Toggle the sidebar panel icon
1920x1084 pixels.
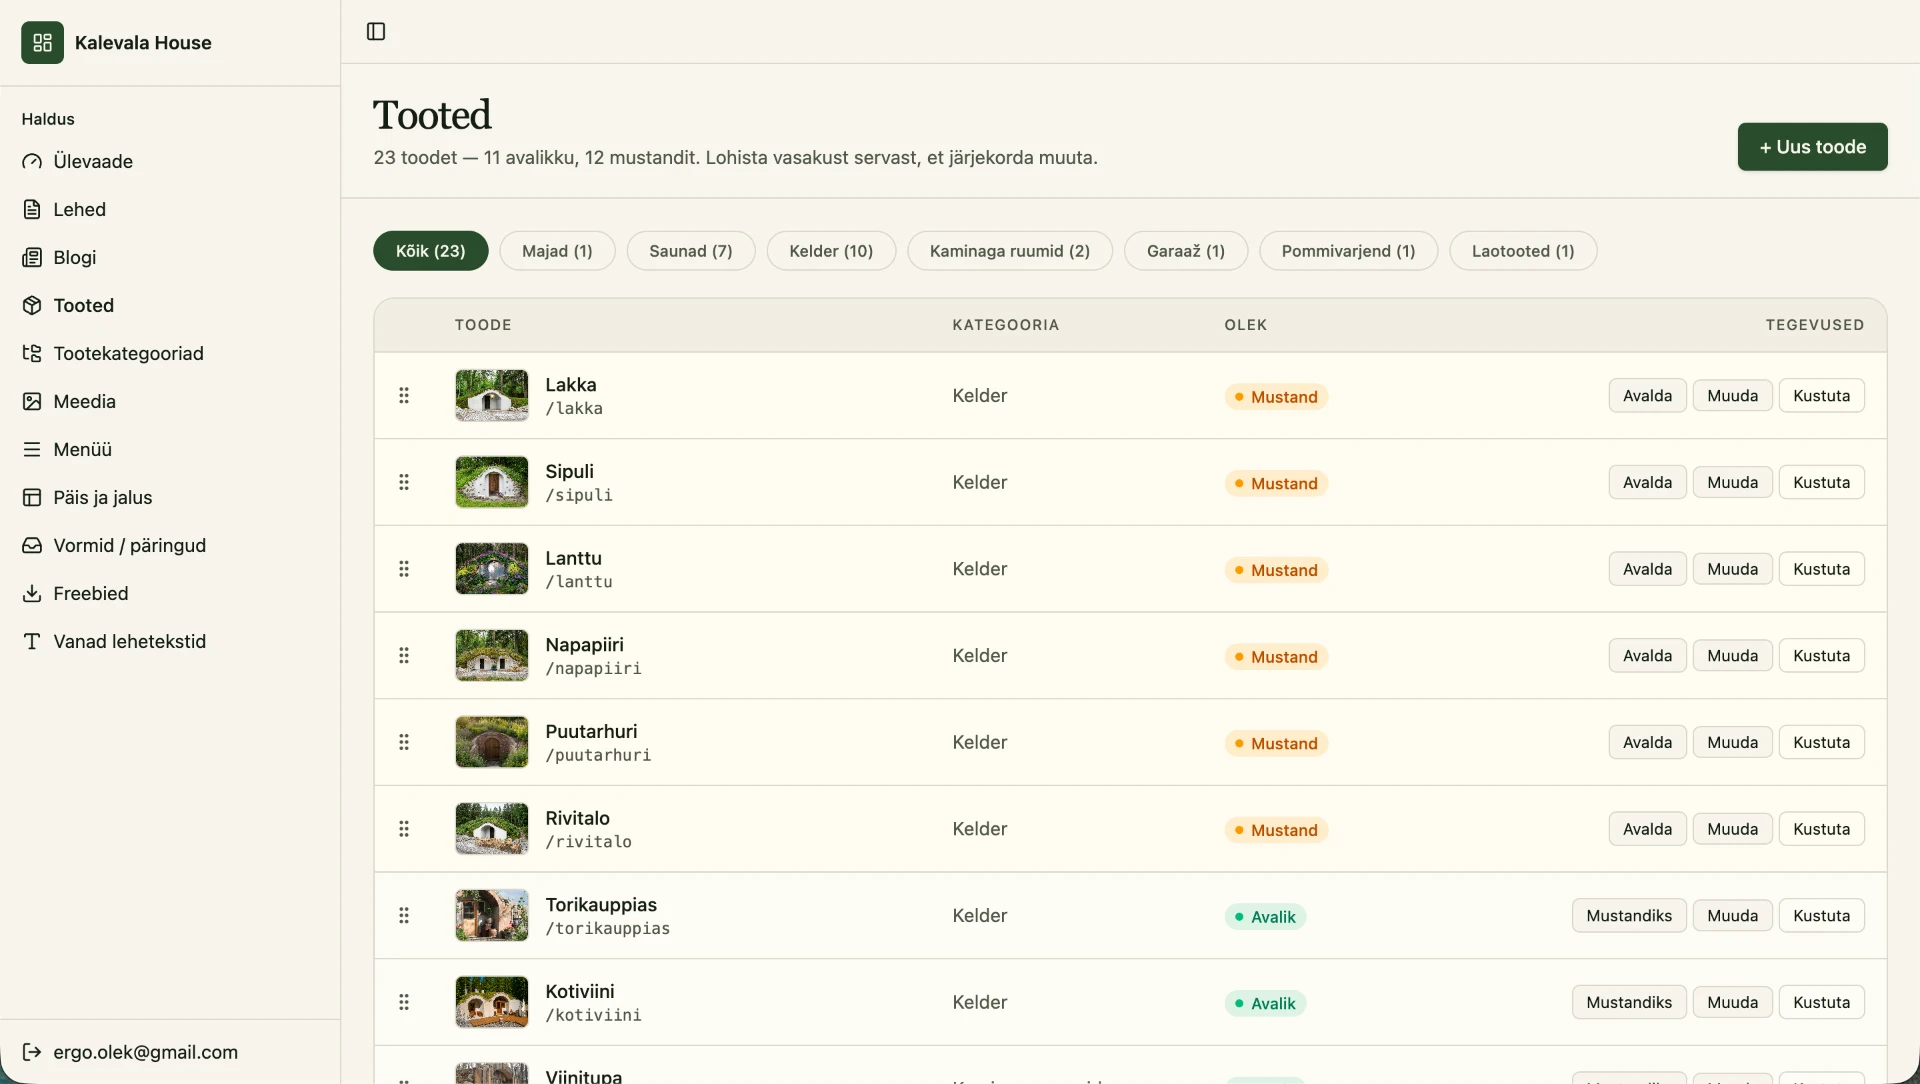376,32
